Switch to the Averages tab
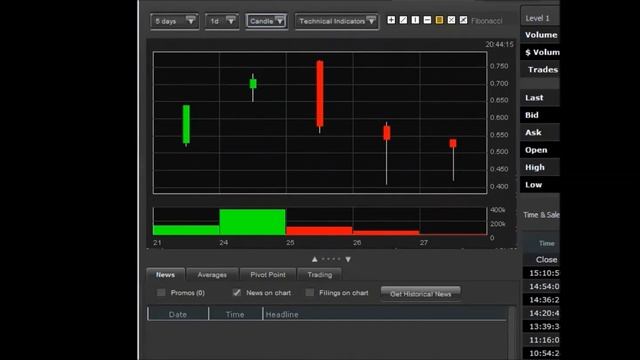640x360 pixels. tap(212, 275)
